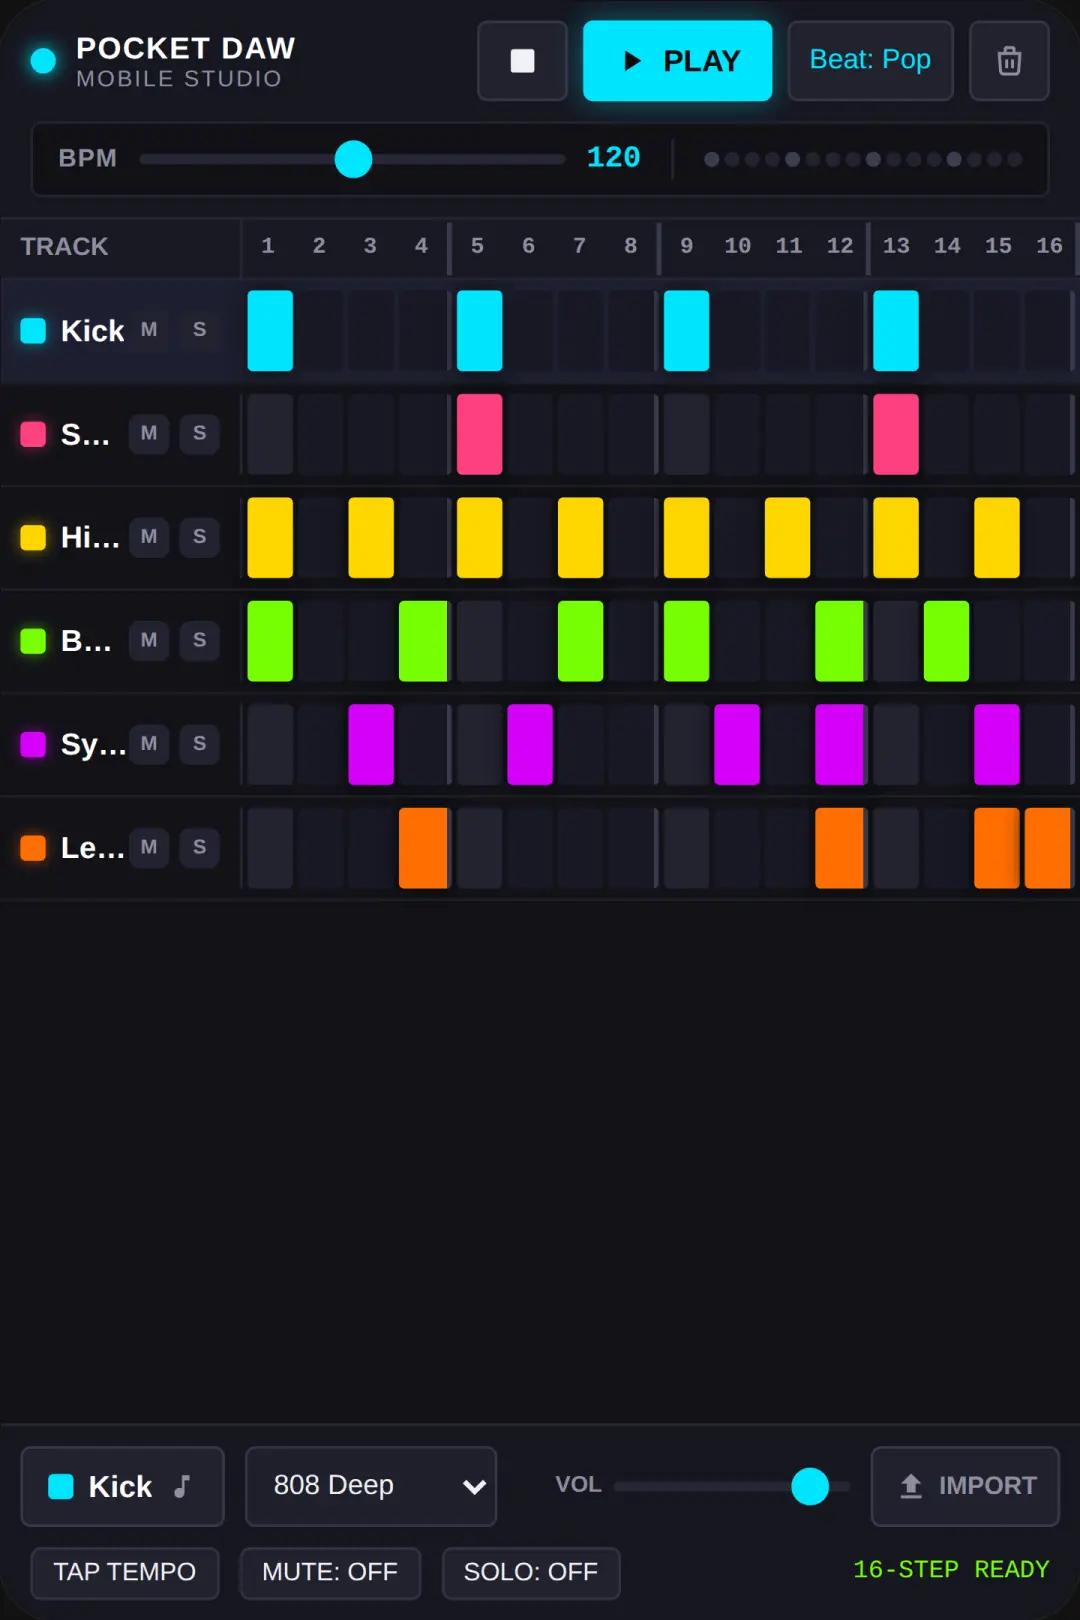Click the TAP TEMPO button
Viewport: 1080px width, 1620px height.
coord(125,1573)
